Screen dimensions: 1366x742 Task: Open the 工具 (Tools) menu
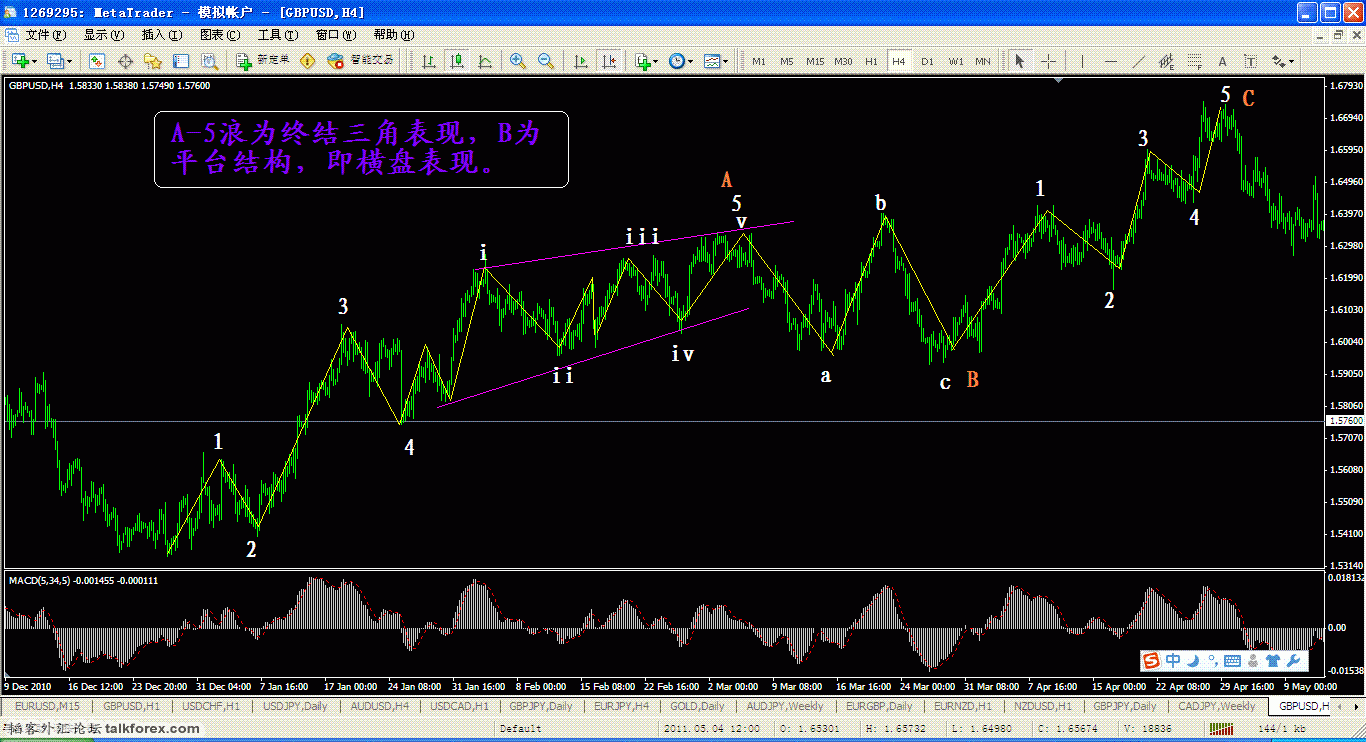click(278, 34)
